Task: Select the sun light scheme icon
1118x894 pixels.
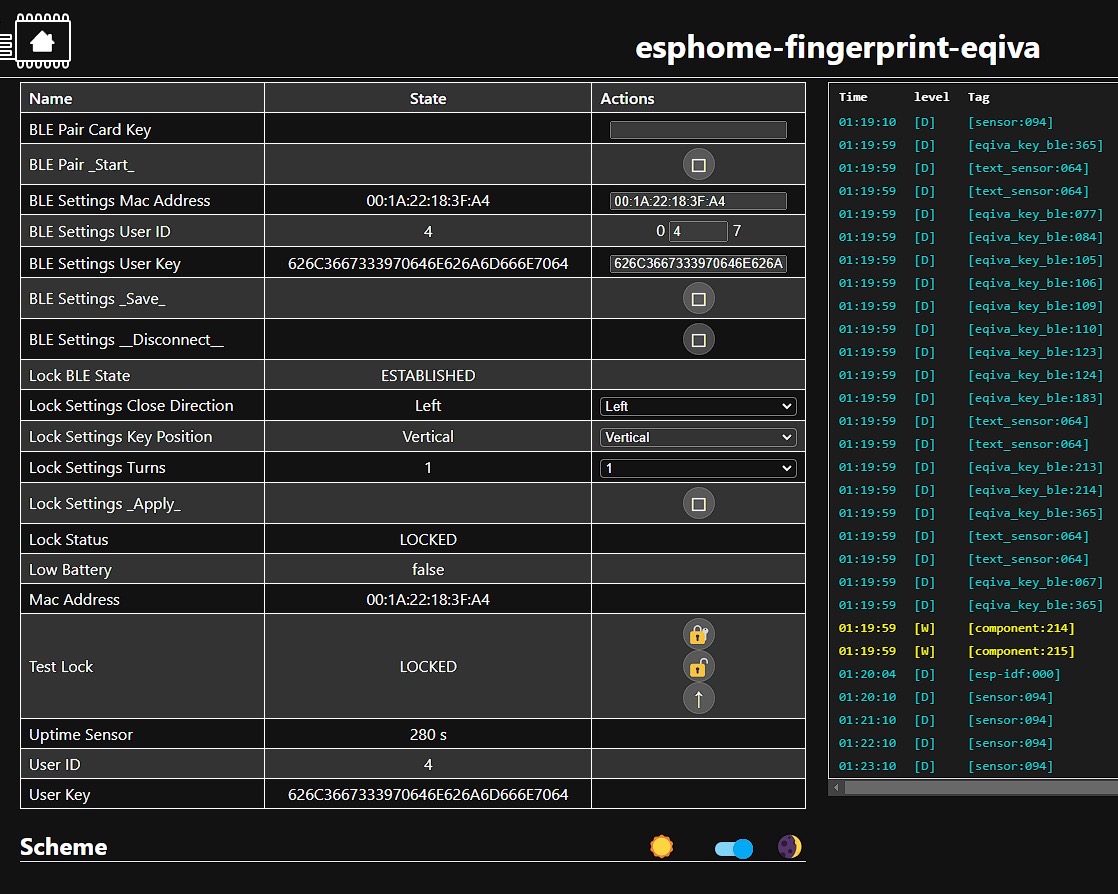Action: [x=662, y=846]
